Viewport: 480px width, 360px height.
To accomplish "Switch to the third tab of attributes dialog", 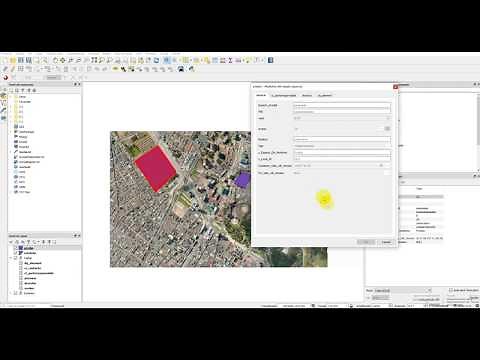I will [307, 95].
